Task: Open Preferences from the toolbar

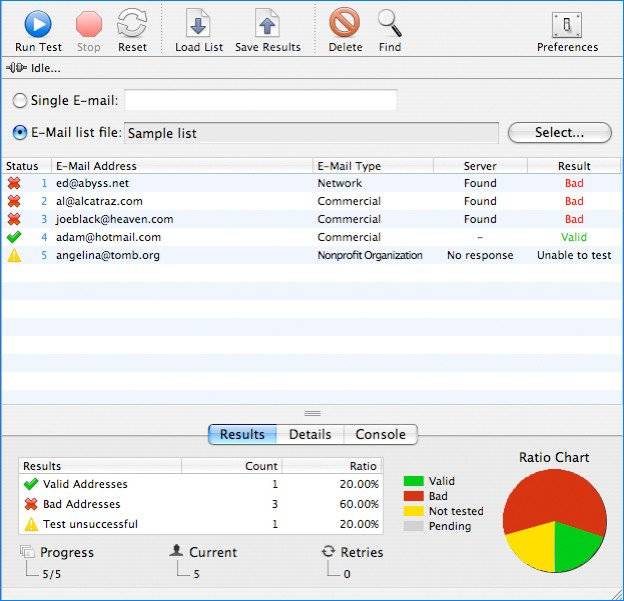Action: [567, 25]
